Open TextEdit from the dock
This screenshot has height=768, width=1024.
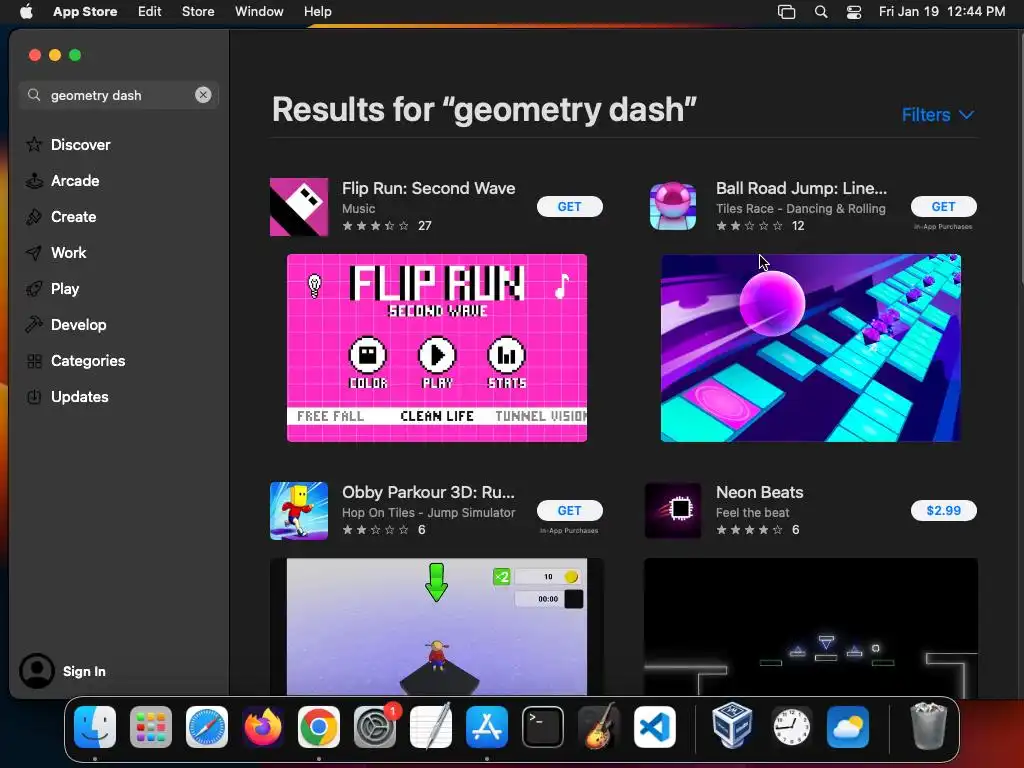(431, 727)
